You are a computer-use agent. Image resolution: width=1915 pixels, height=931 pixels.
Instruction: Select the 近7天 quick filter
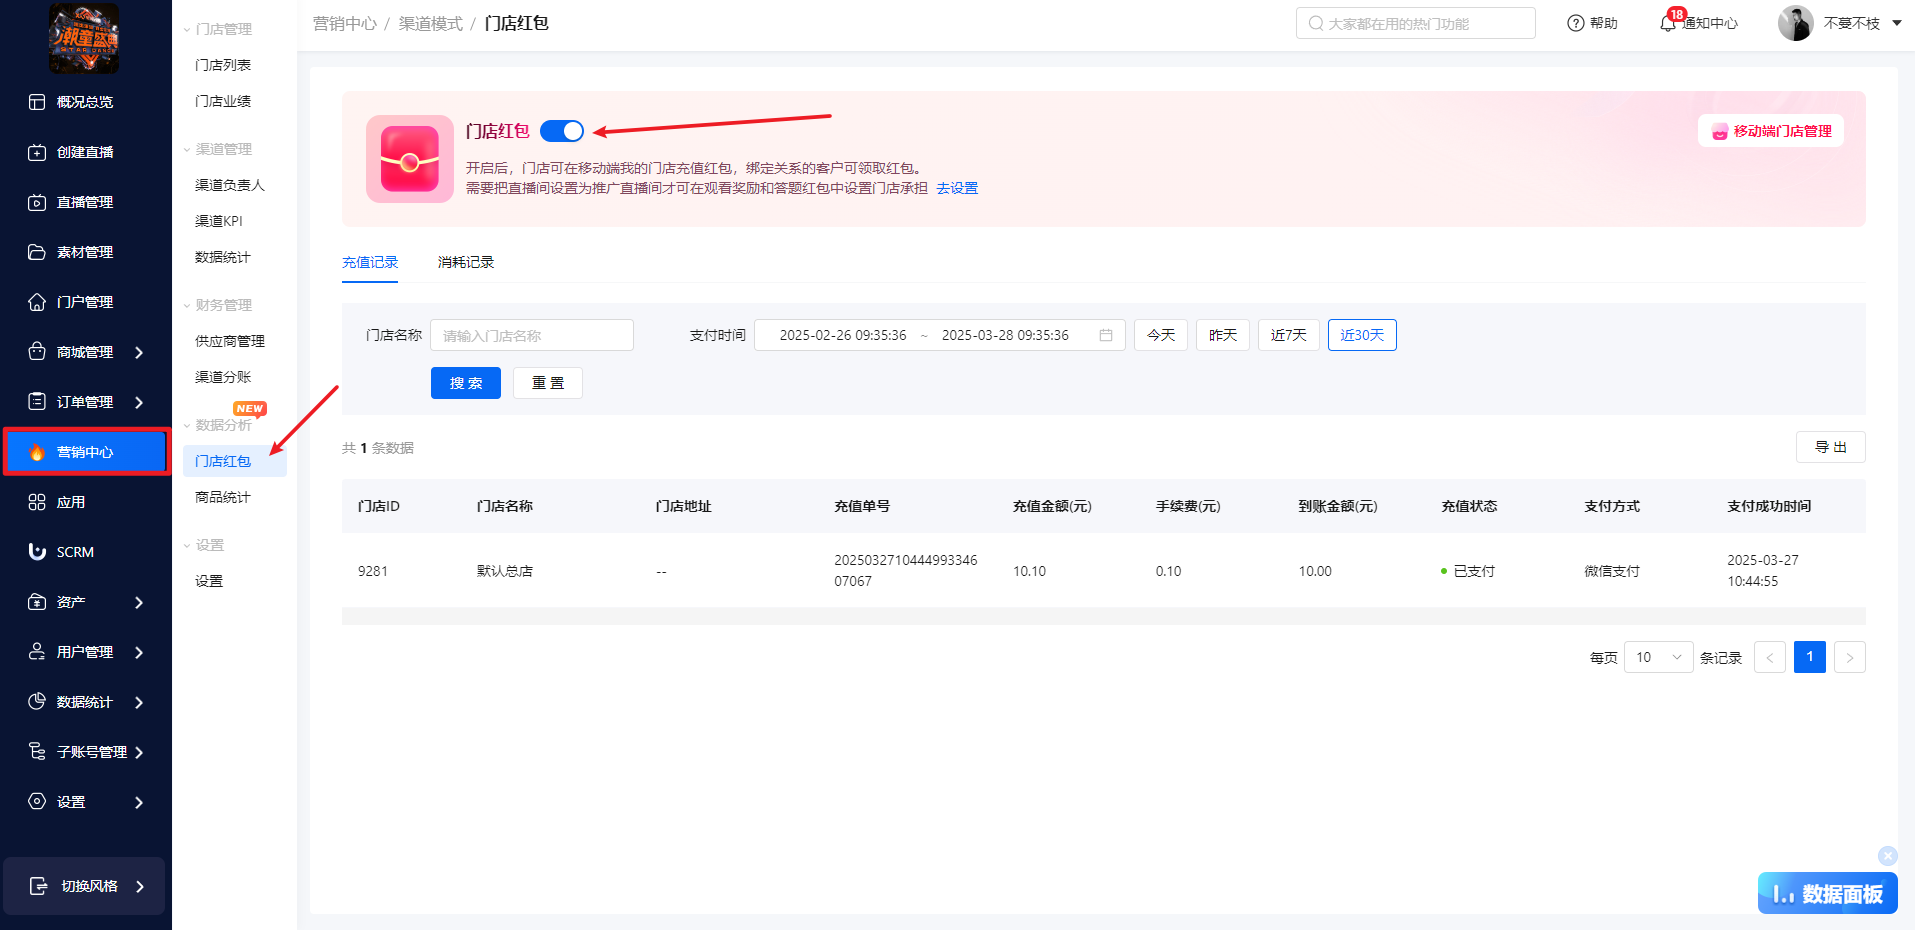pyautogui.click(x=1288, y=335)
